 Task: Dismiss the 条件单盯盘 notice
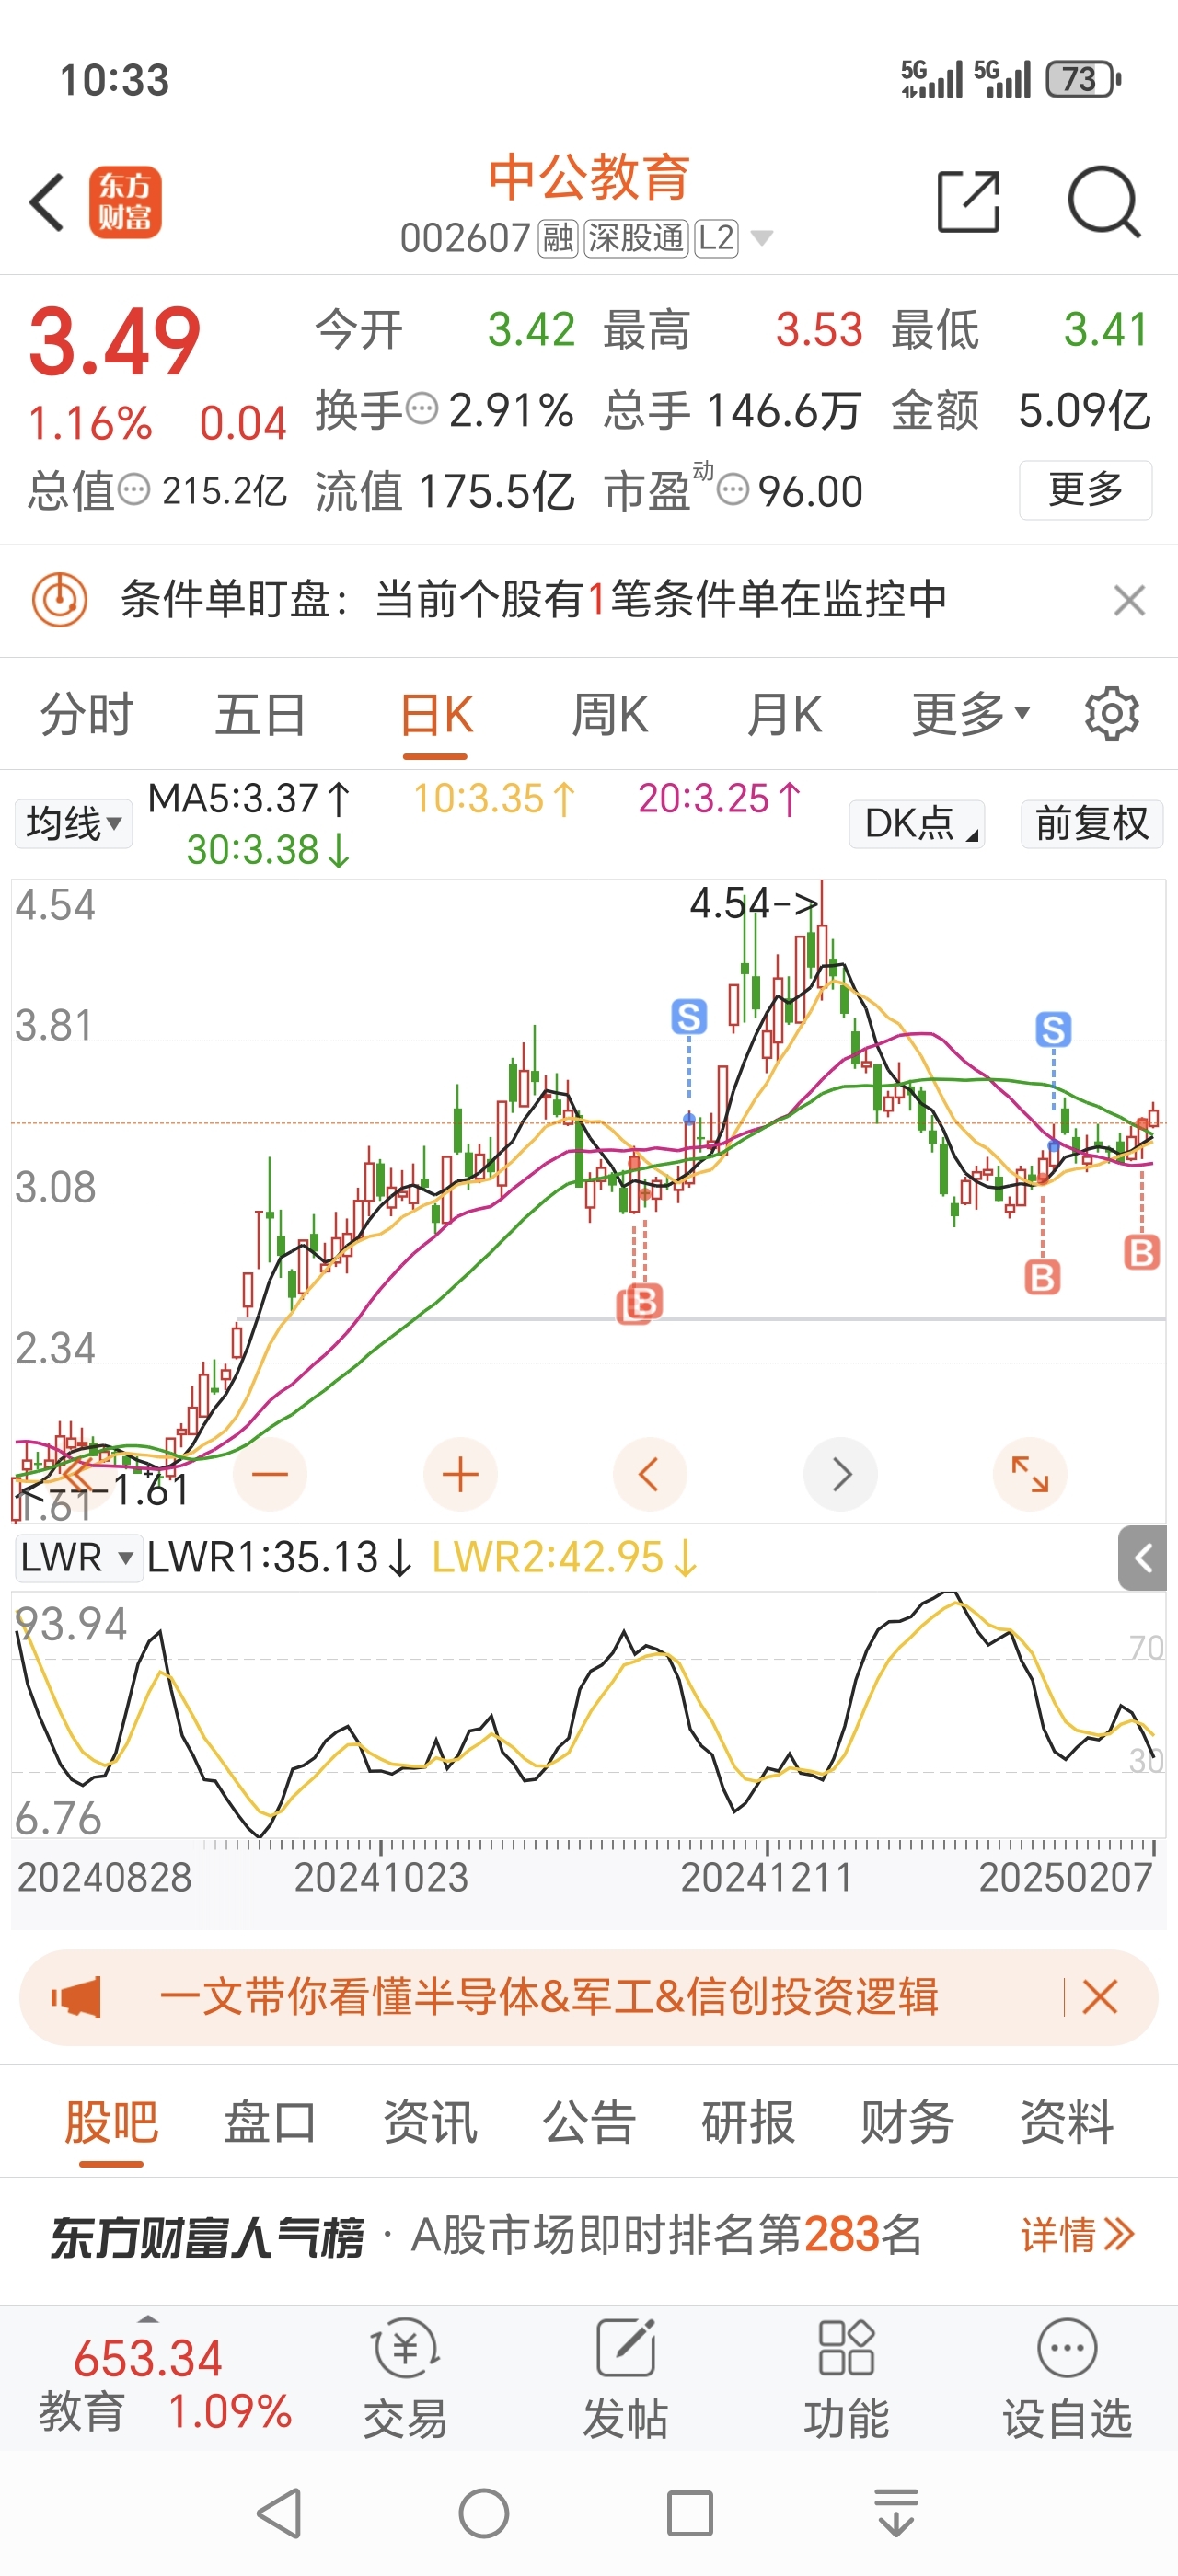click(x=1129, y=601)
